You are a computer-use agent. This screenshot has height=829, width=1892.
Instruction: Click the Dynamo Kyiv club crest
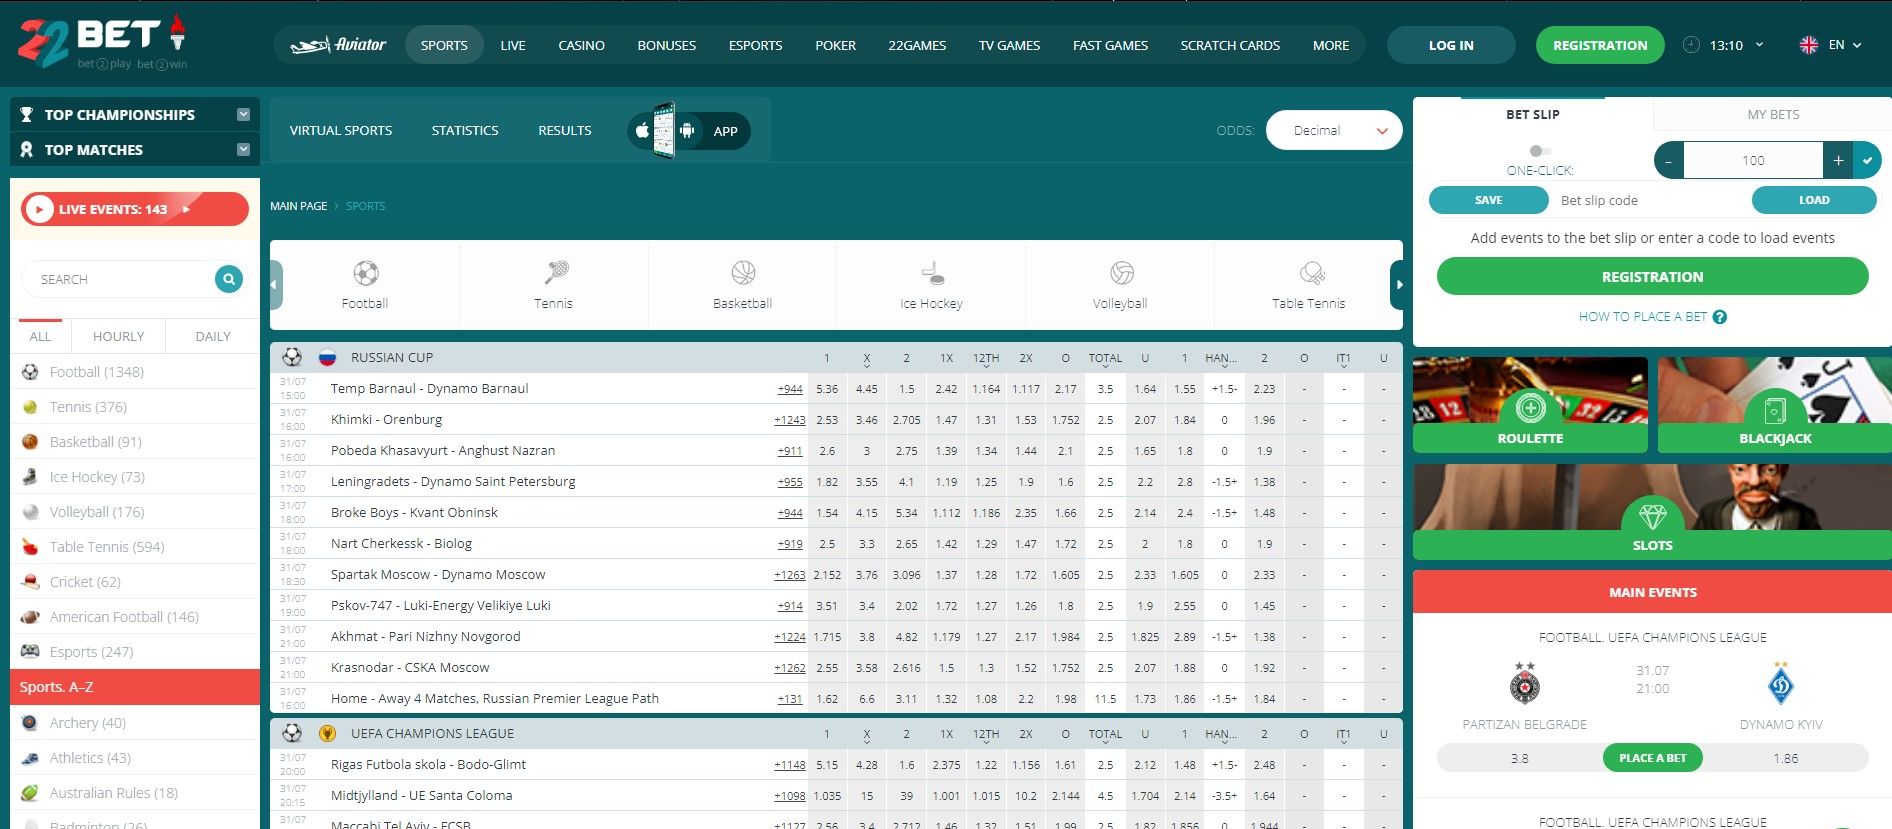point(1781,684)
